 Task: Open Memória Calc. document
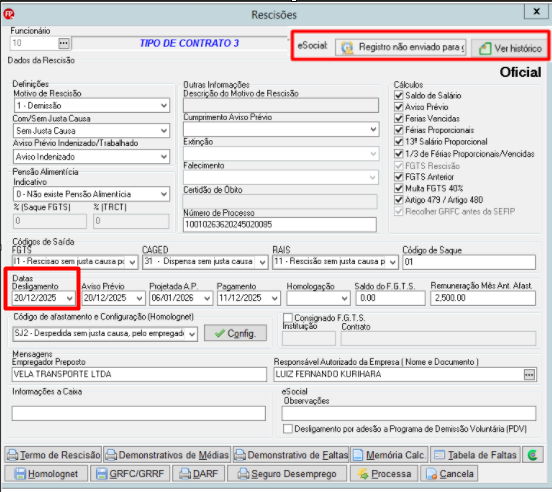click(x=389, y=455)
